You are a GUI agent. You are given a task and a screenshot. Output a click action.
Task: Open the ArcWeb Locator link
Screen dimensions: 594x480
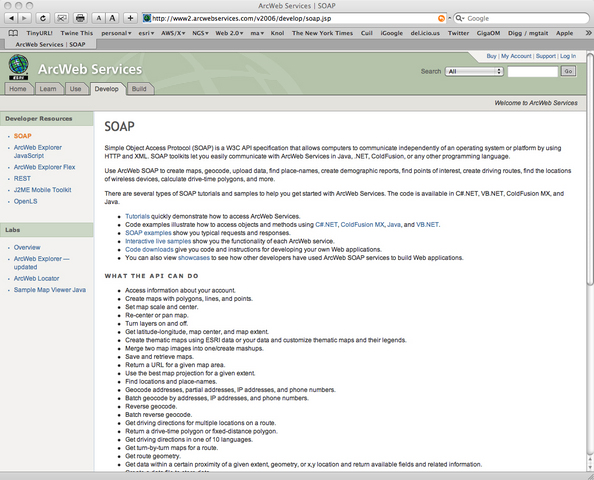pyautogui.click(x=36, y=278)
